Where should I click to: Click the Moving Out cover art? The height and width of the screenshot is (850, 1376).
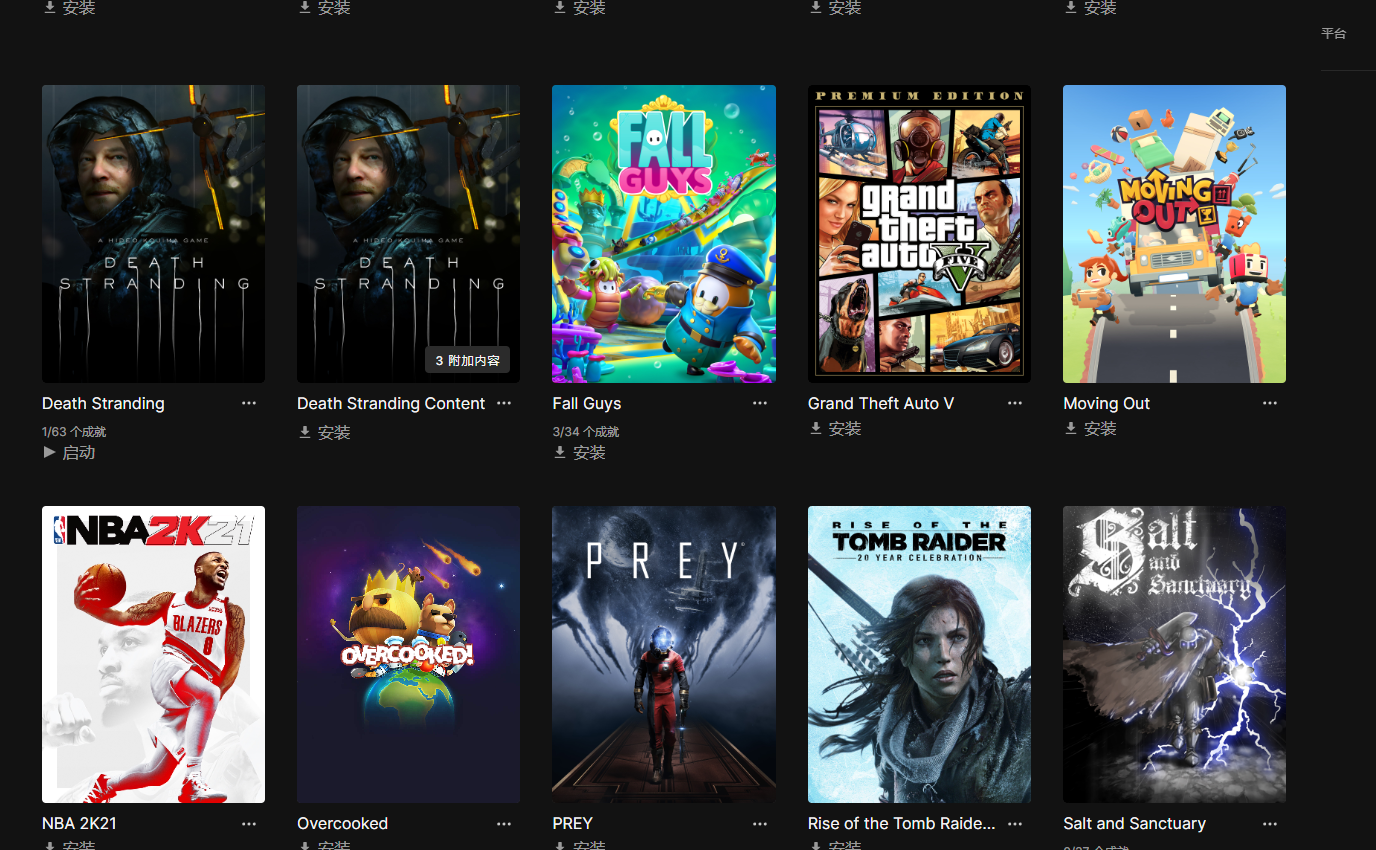pos(1174,234)
